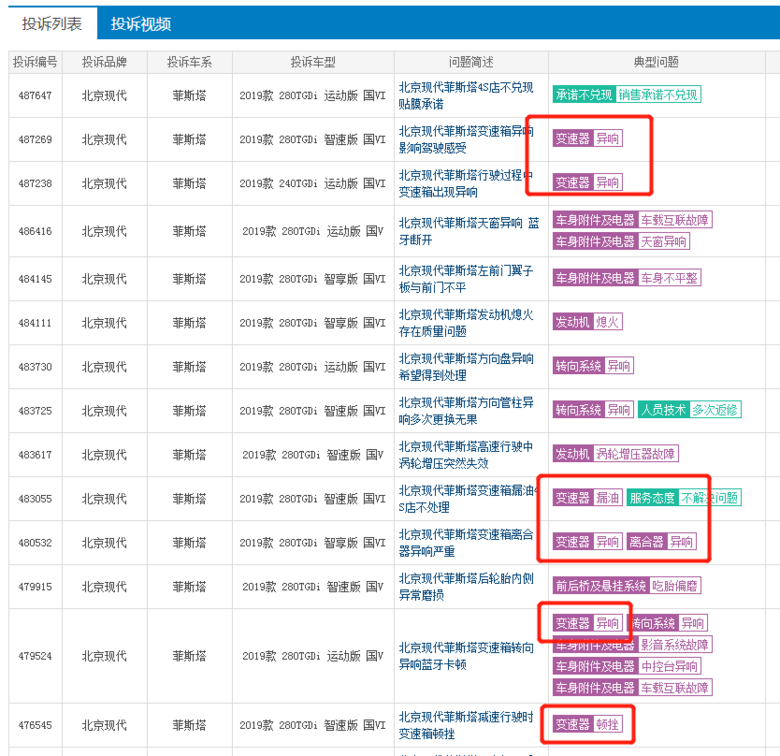Click 2019款 240TGDi 运动版 国VI model cell
Screen dimensions: 780x756
313,184
